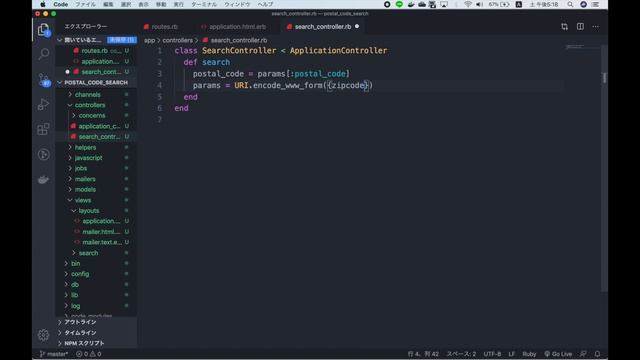Open application_c... file in controllers

[99, 126]
